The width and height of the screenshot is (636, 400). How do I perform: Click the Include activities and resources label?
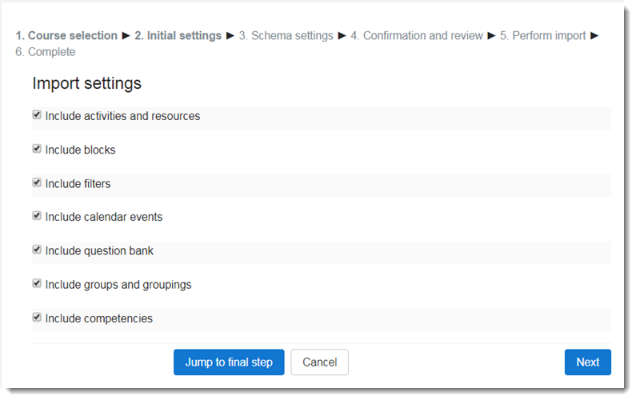click(122, 116)
